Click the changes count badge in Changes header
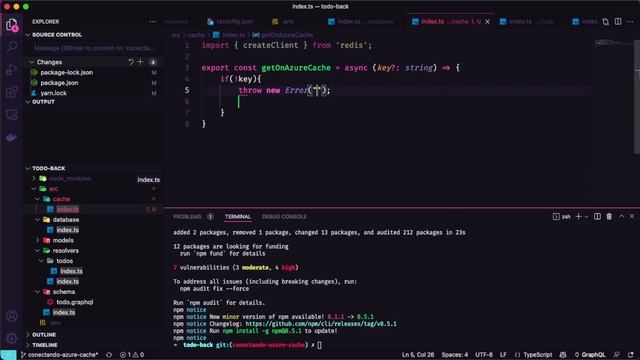Screen dimensions: 640x360 pyautogui.click(x=153, y=62)
